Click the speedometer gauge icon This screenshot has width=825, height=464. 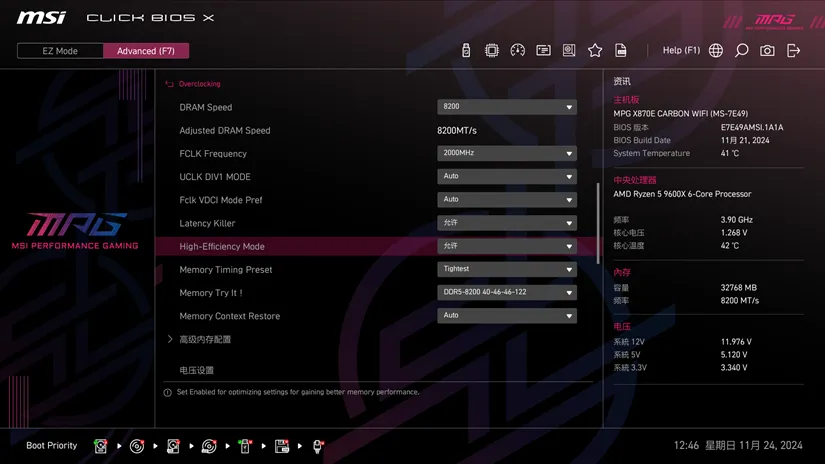pos(517,50)
